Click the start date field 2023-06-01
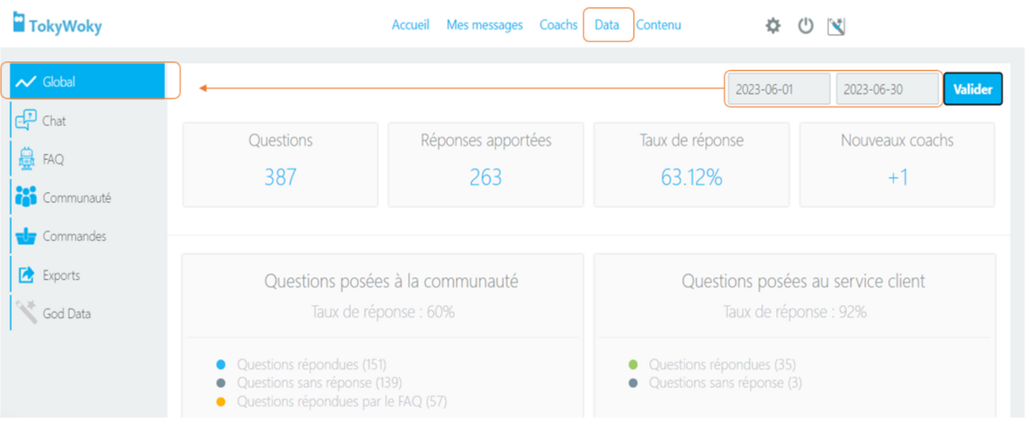The image size is (1029, 421). coord(778,89)
